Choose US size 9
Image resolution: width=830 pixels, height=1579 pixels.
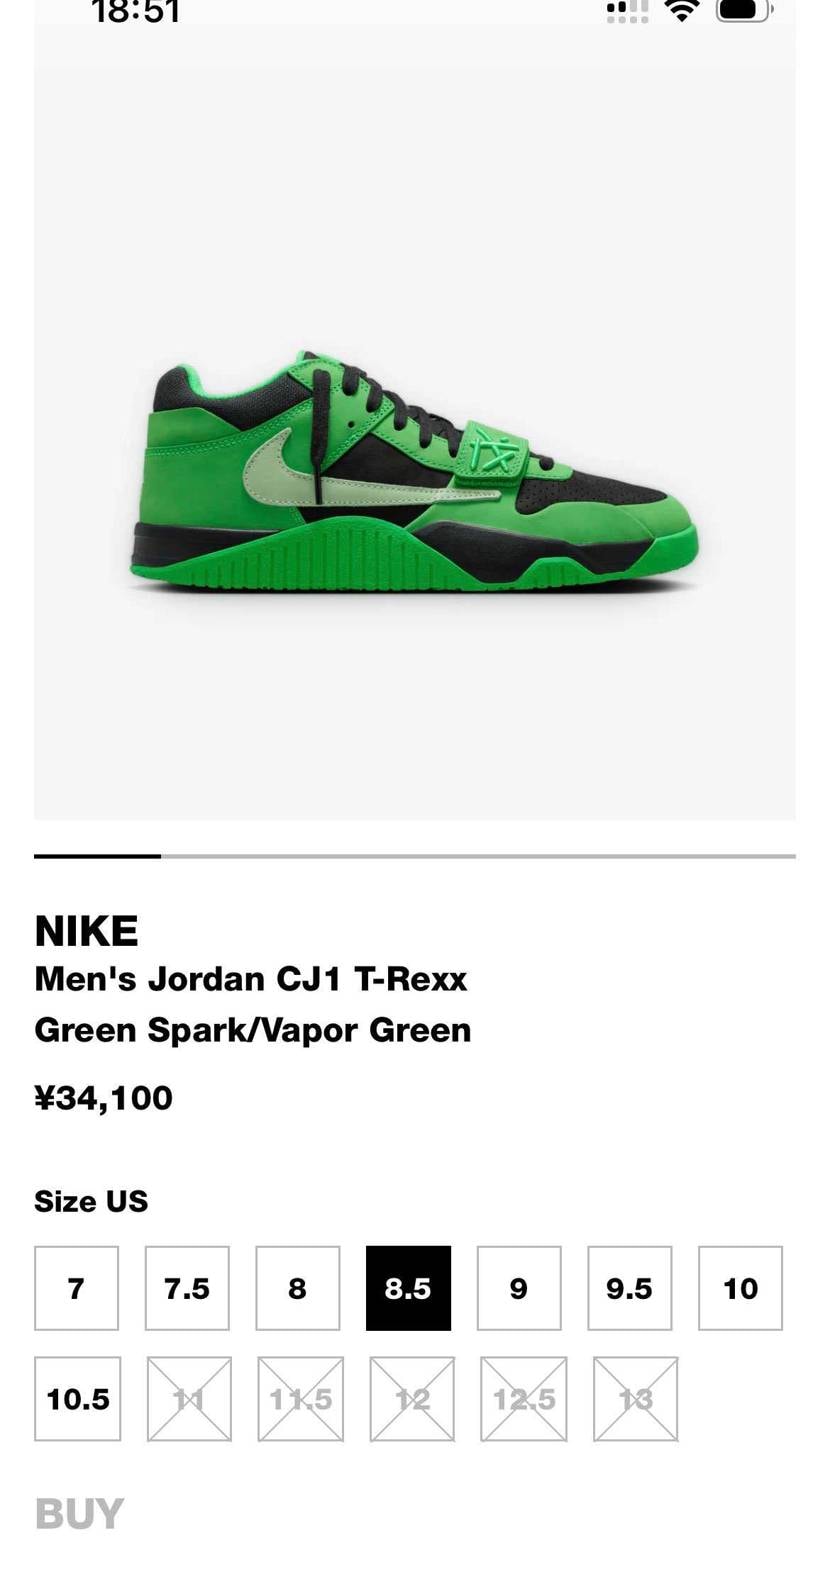519,1288
